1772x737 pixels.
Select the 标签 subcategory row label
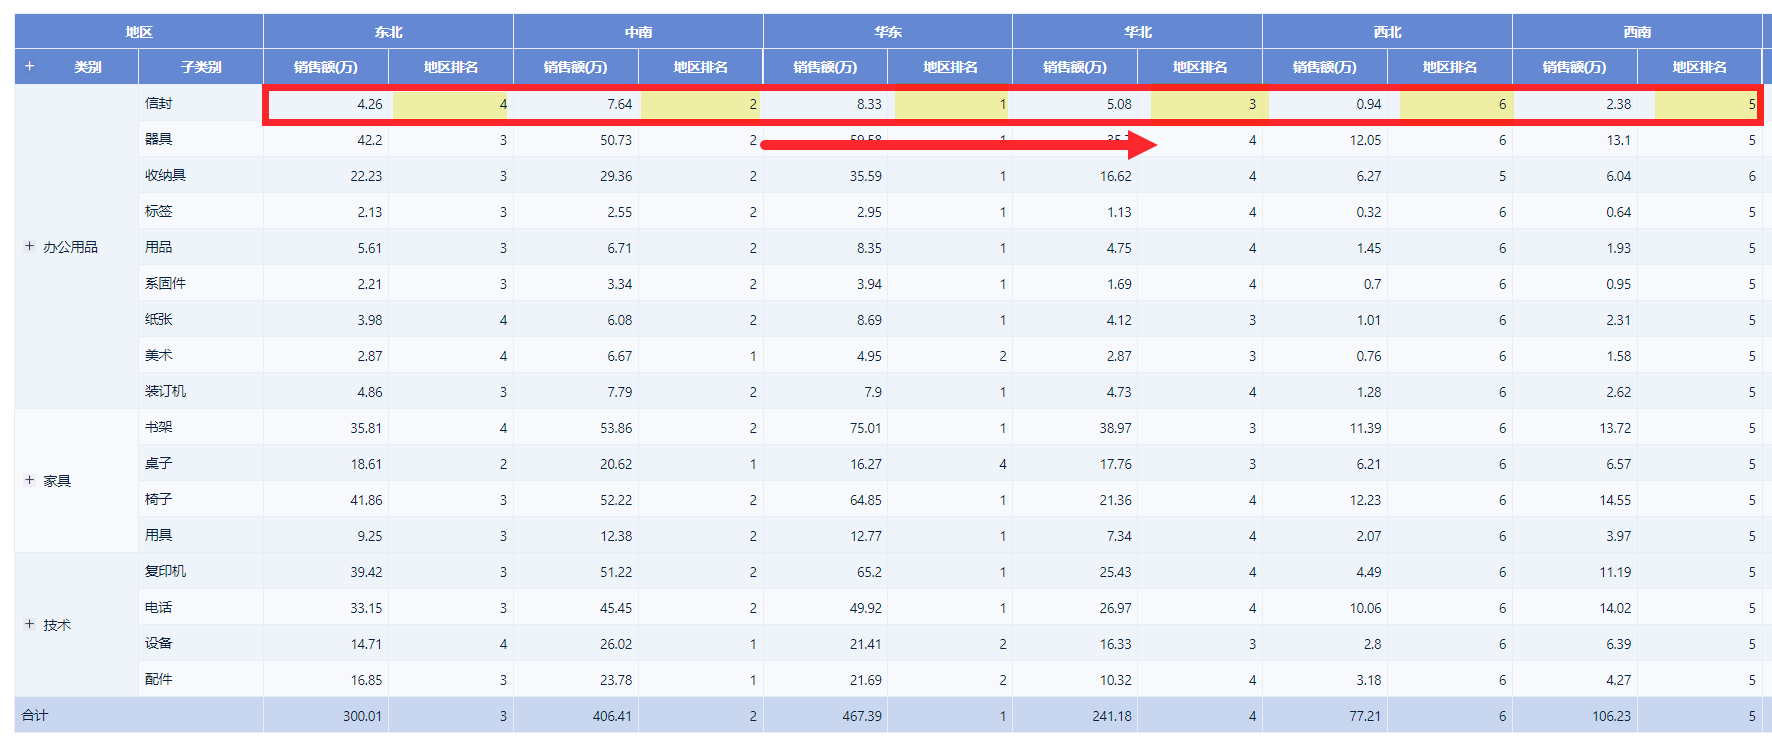point(159,211)
